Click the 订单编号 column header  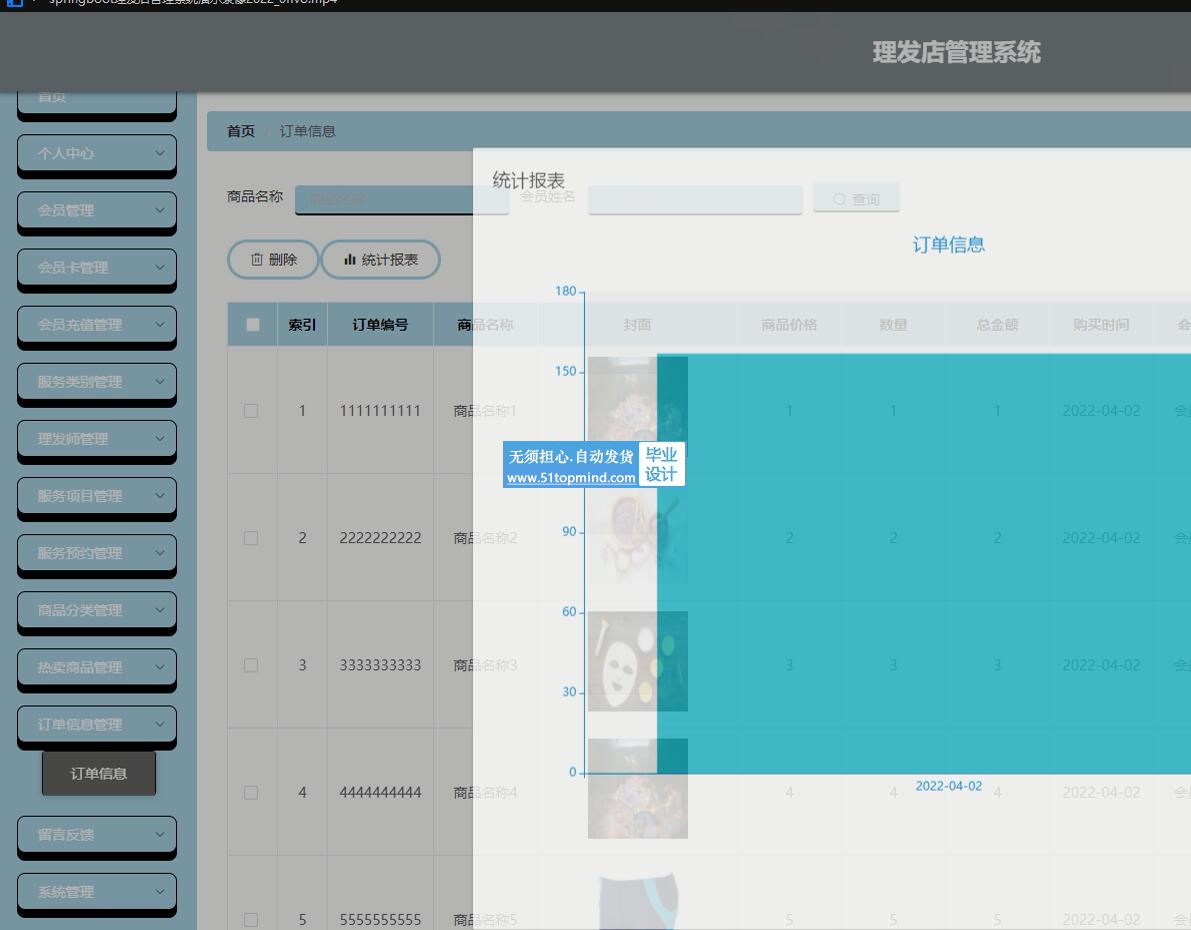pos(381,325)
